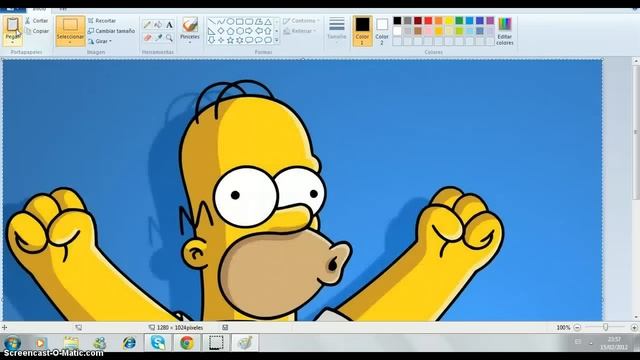Select the Magnifier tool
Image resolution: width=640 pixels, height=360 pixels.
169,38
